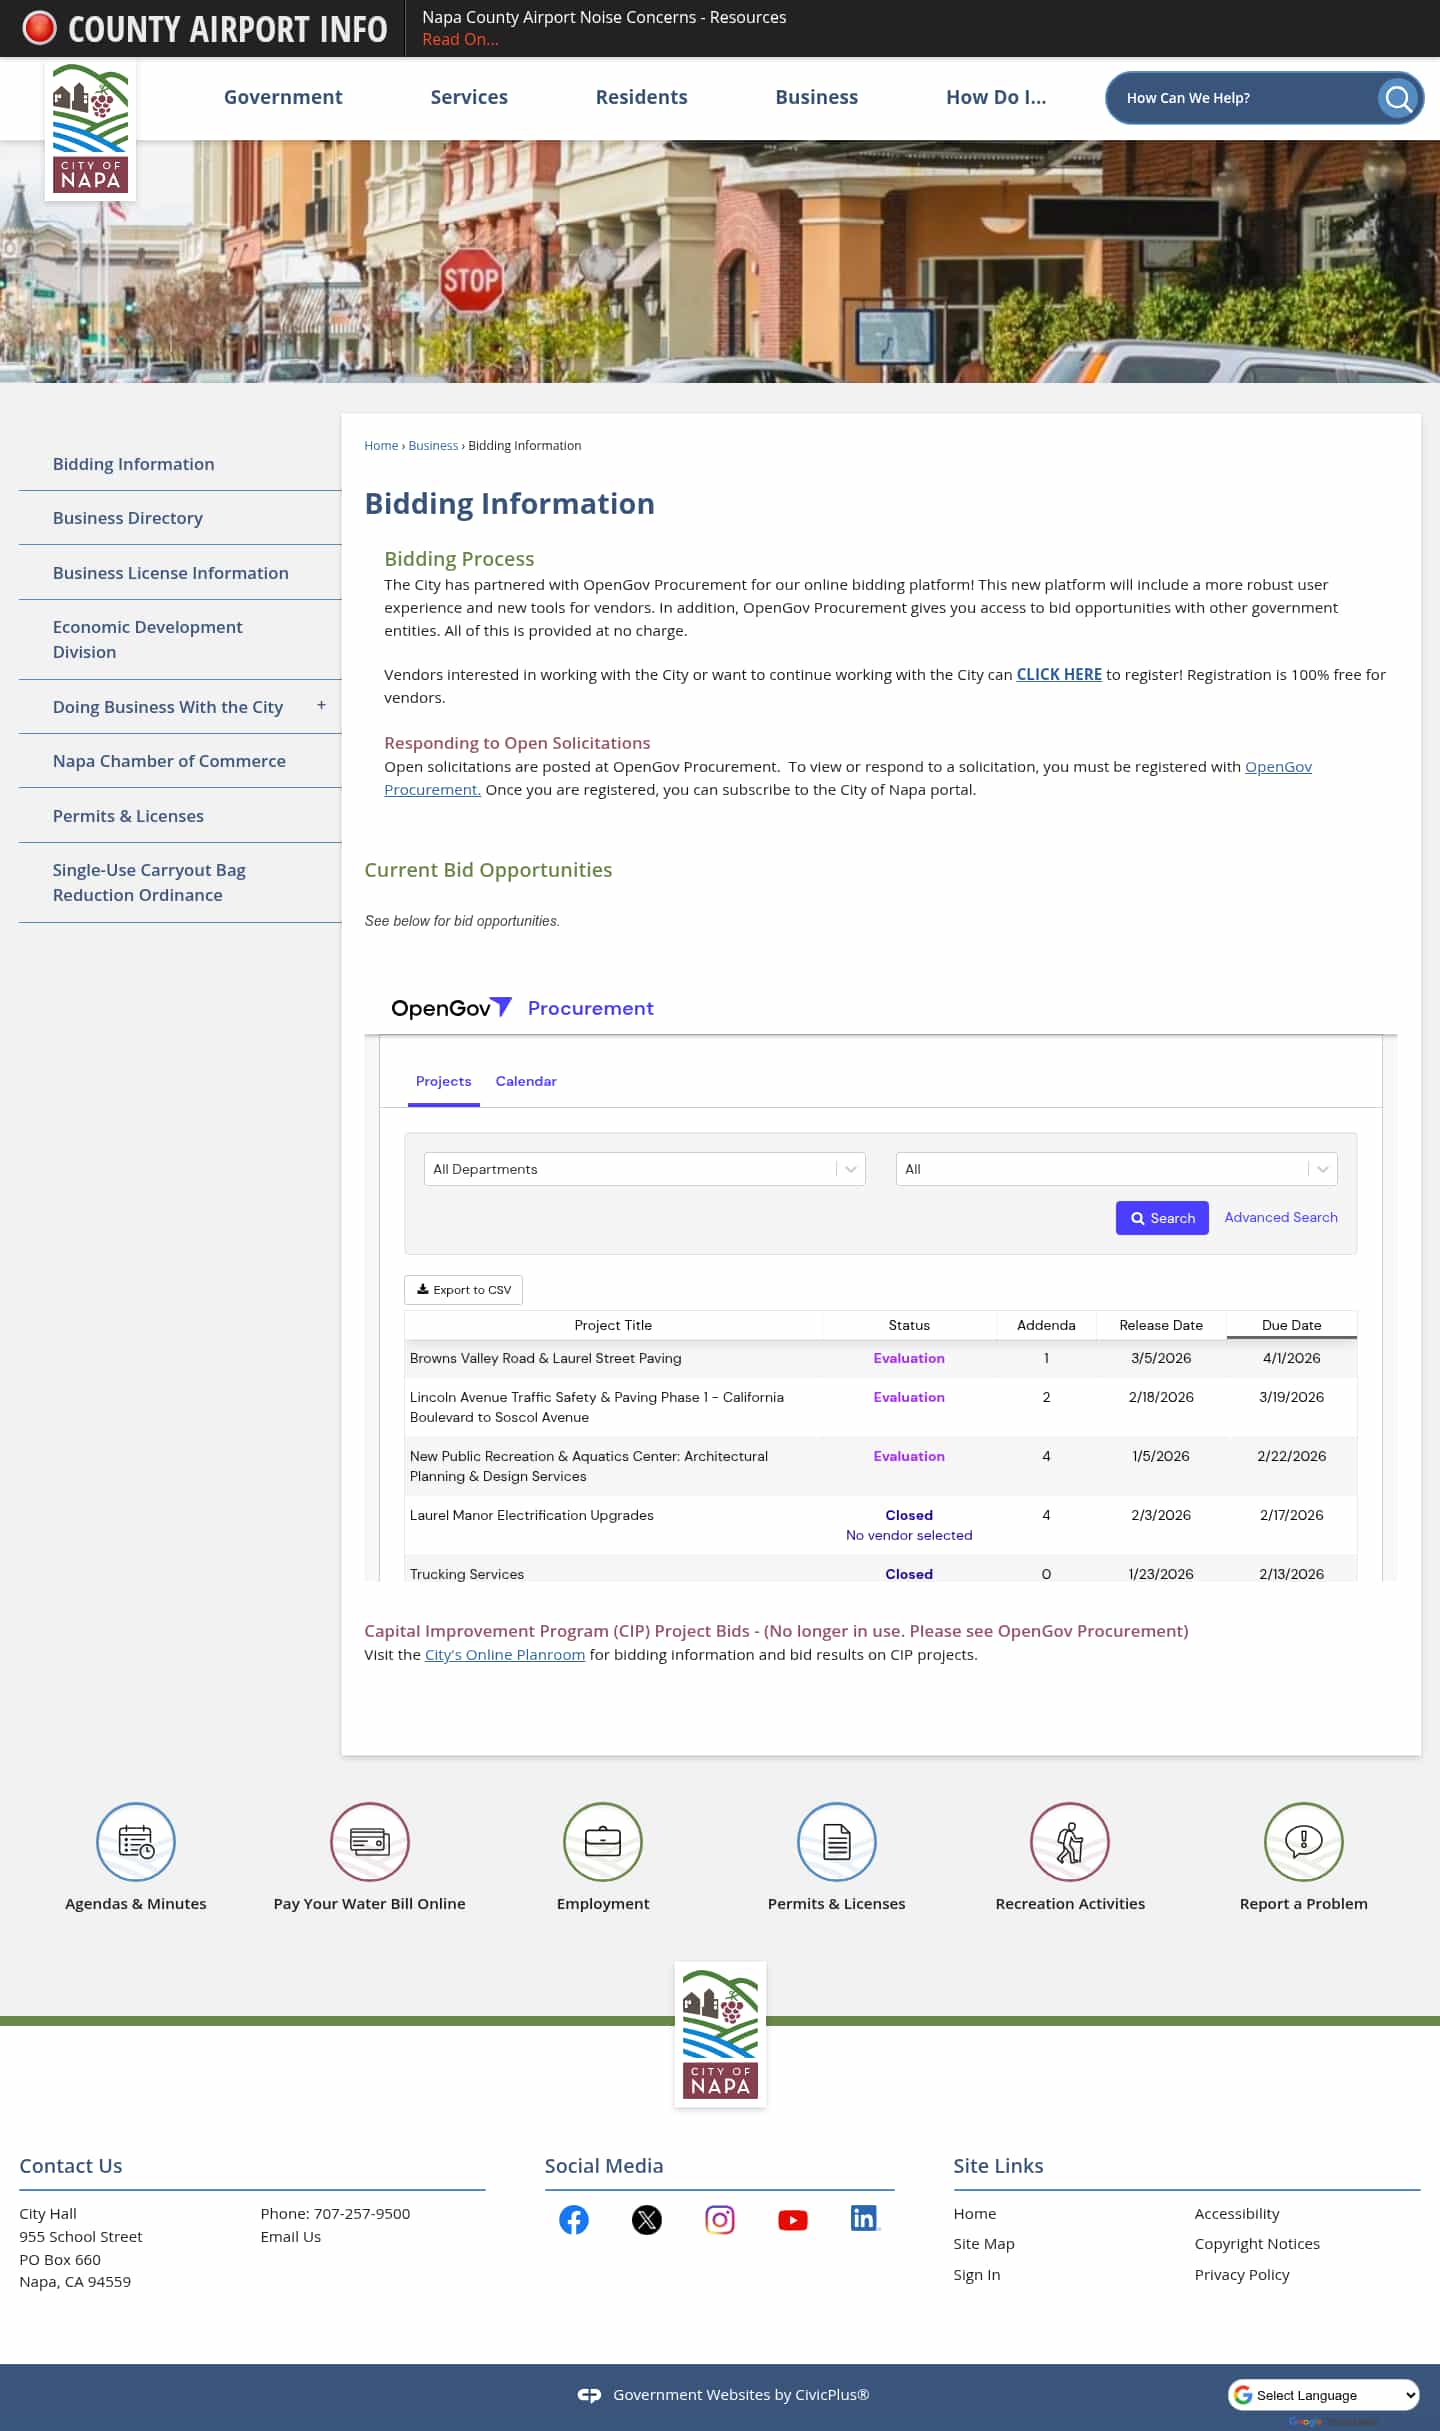Open the Copyright Notices footer link
The height and width of the screenshot is (2431, 1440).
coord(1257,2244)
